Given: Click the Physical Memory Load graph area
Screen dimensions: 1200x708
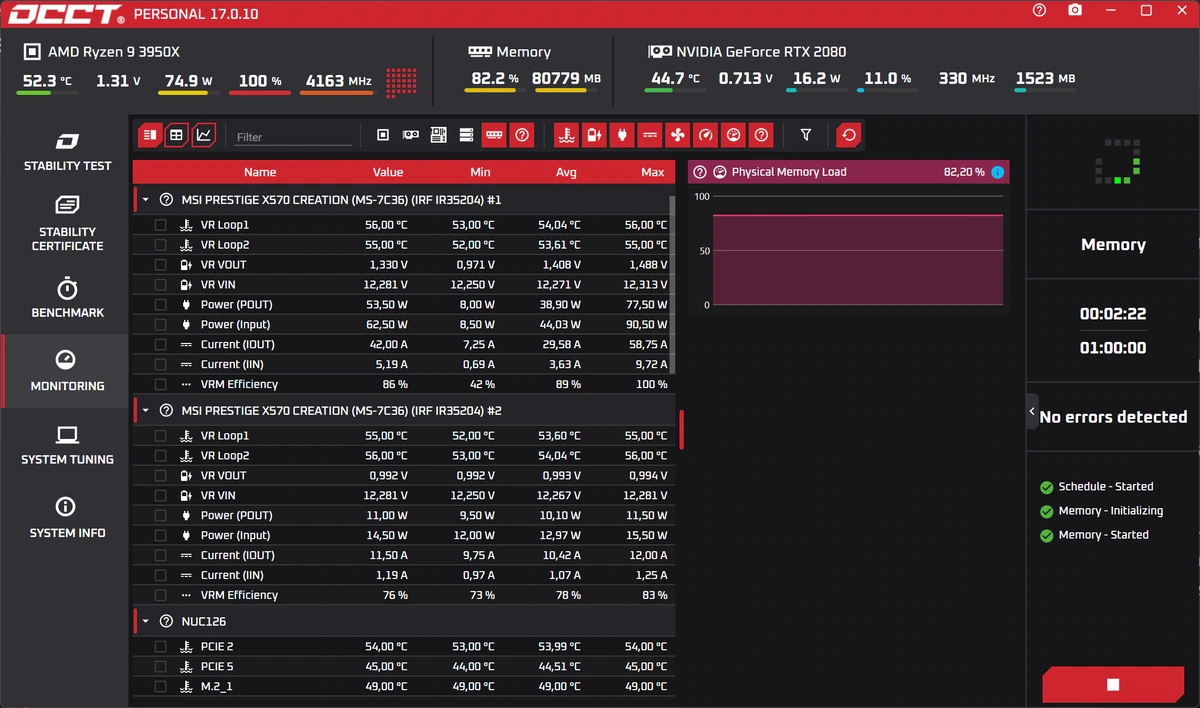Looking at the screenshot, I should 857,251.
